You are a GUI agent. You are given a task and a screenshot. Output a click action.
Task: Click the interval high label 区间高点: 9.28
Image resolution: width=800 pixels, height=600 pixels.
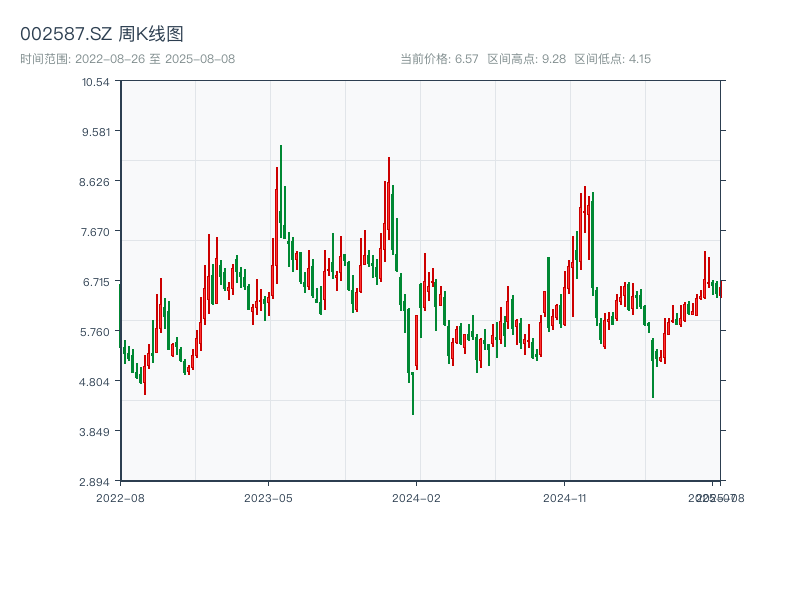527,59
